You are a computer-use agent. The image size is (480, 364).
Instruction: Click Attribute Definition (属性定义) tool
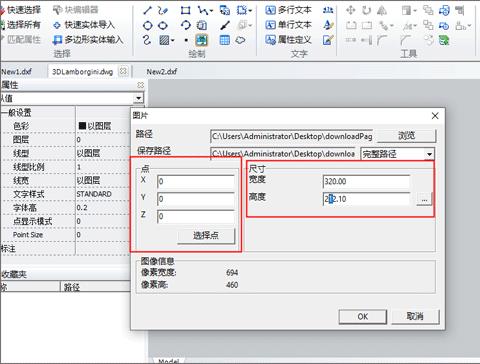click(x=288, y=40)
